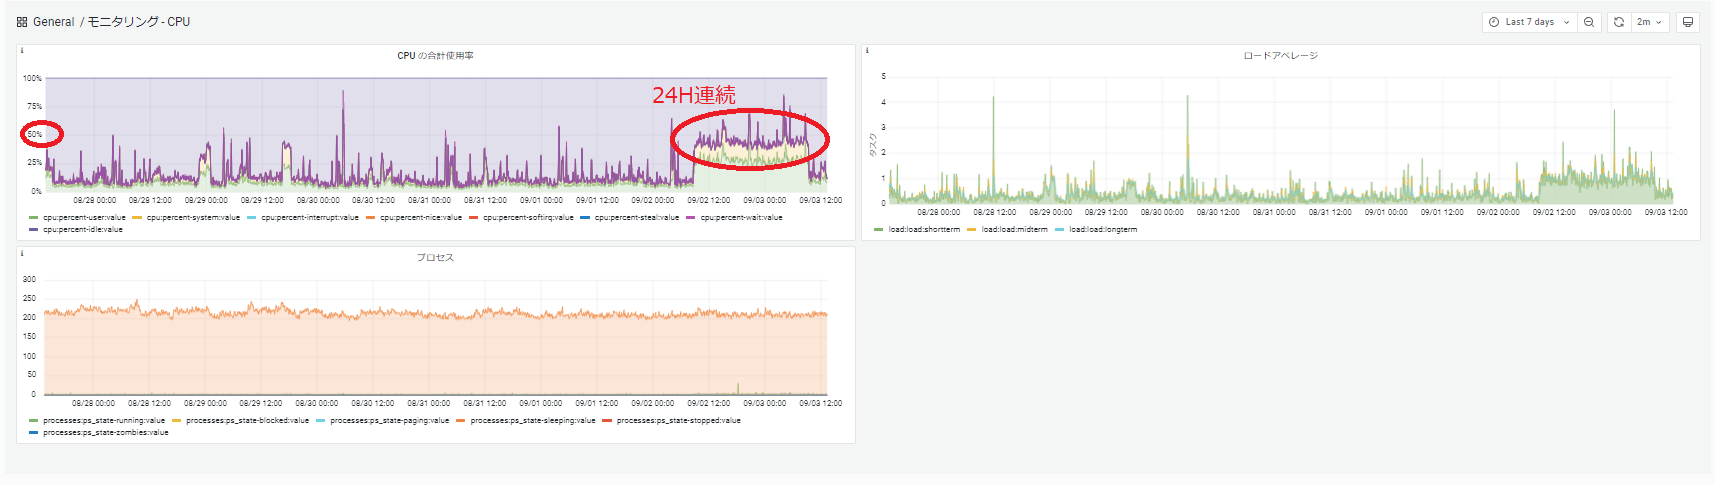Click the dashboards grid icon beside General
This screenshot has height=485, width=1715.
coord(22,22)
